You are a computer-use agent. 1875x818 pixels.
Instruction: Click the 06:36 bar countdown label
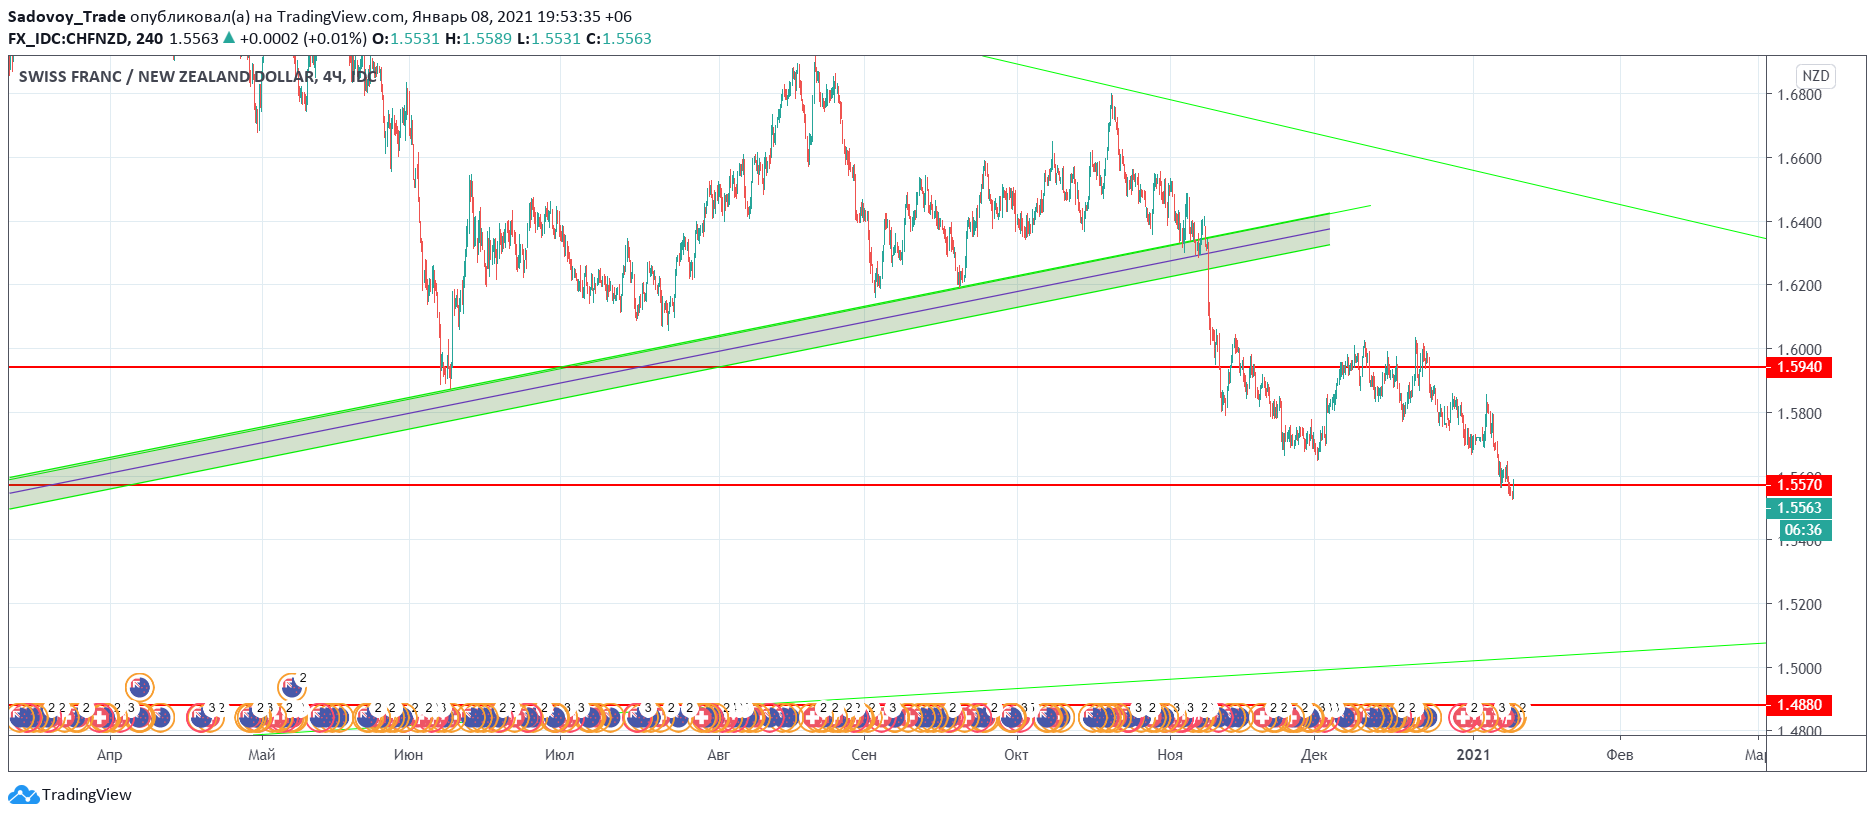tap(1804, 530)
